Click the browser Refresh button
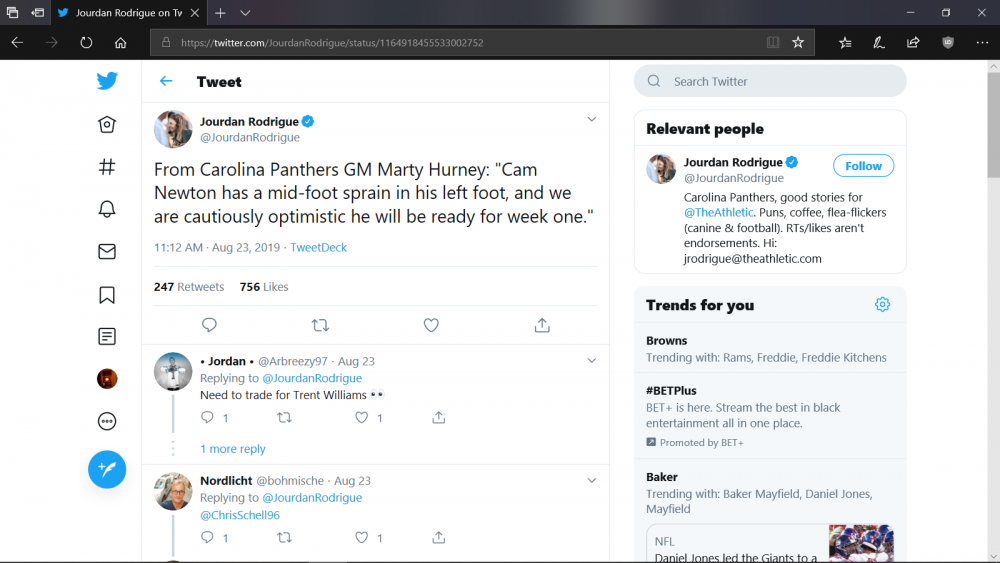Image resolution: width=1000 pixels, height=563 pixels. click(86, 43)
